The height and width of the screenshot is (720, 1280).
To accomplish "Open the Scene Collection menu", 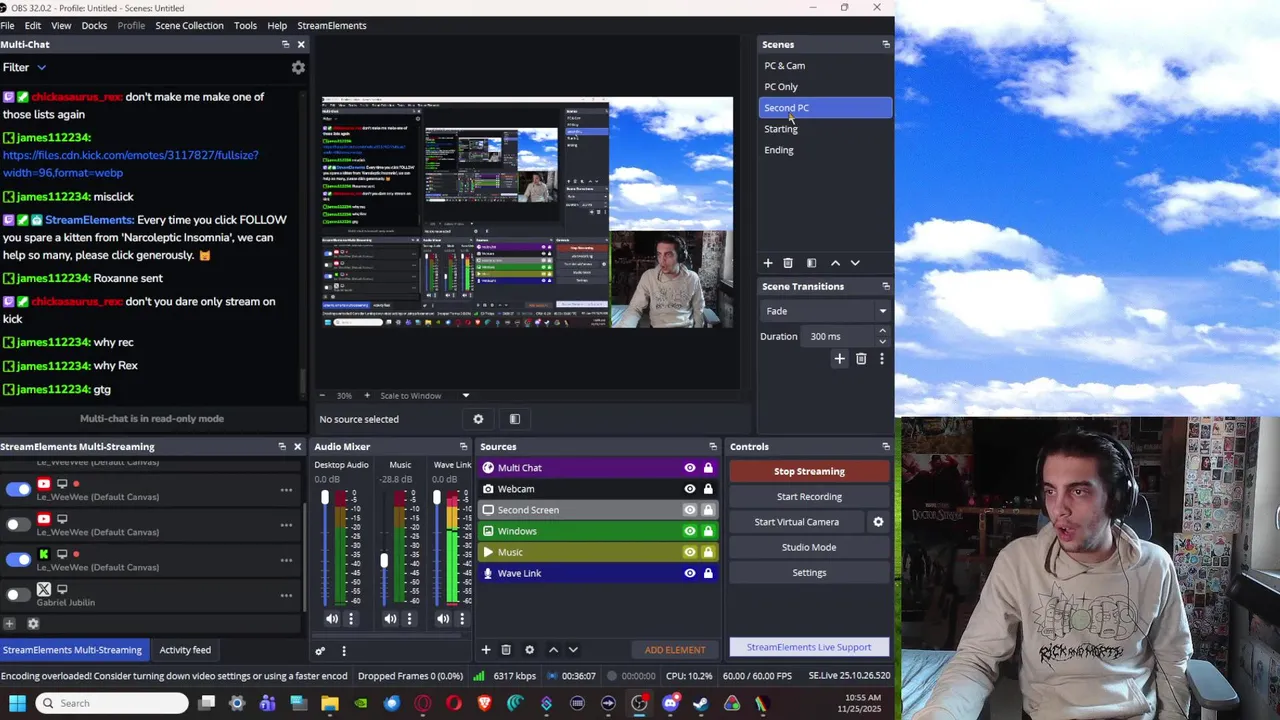I will tap(189, 25).
